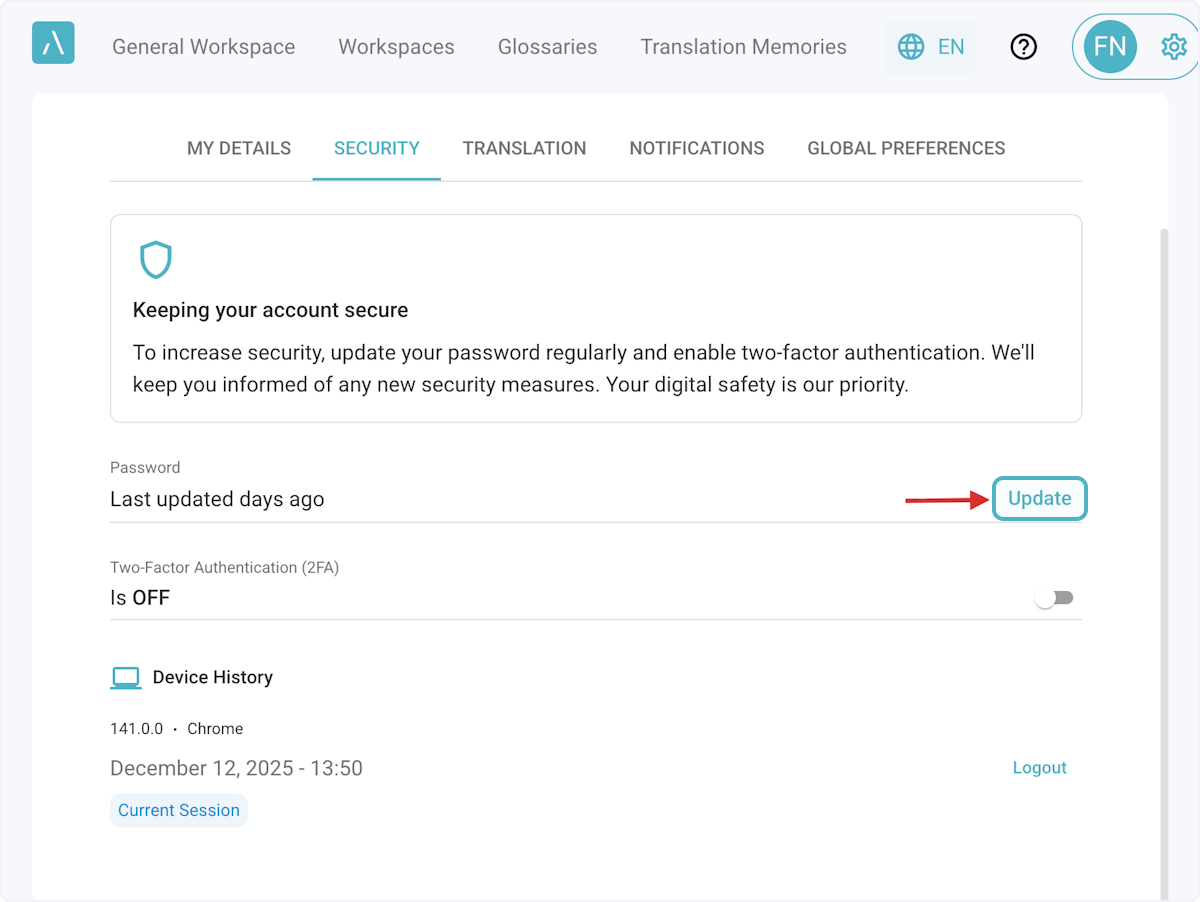This screenshot has height=902, width=1200.
Task: Click Update to change the password
Action: point(1039,498)
